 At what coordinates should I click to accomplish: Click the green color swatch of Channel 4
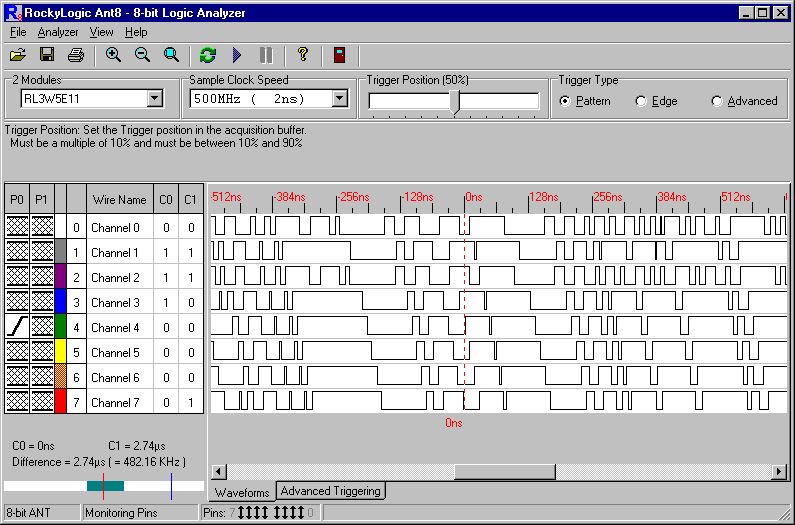point(60,327)
